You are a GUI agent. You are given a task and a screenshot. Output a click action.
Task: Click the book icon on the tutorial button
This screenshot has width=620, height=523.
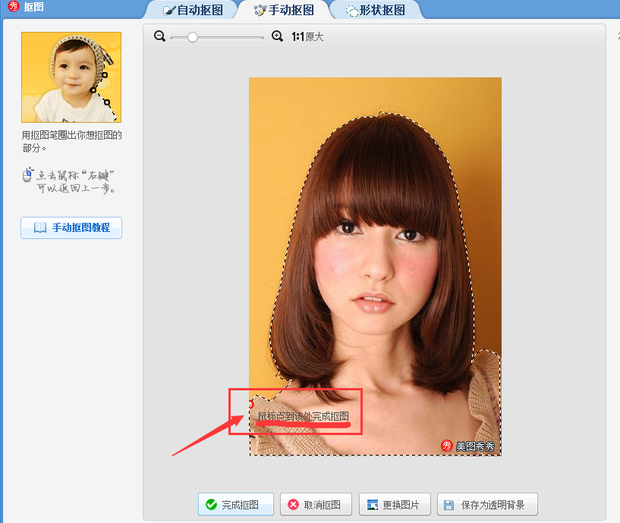[x=40, y=228]
